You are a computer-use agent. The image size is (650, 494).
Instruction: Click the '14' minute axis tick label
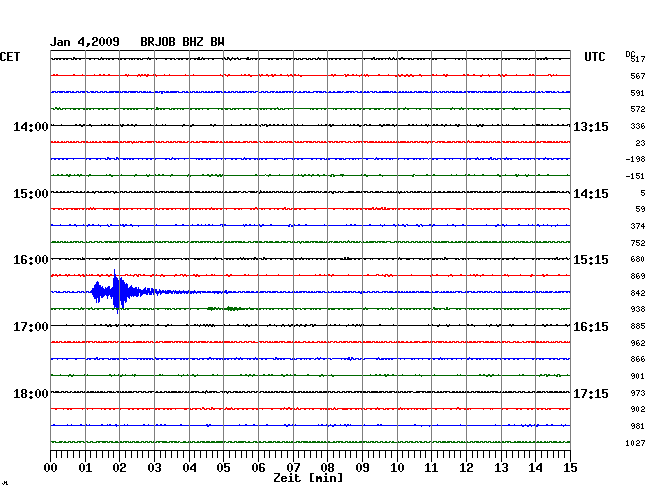click(535, 468)
